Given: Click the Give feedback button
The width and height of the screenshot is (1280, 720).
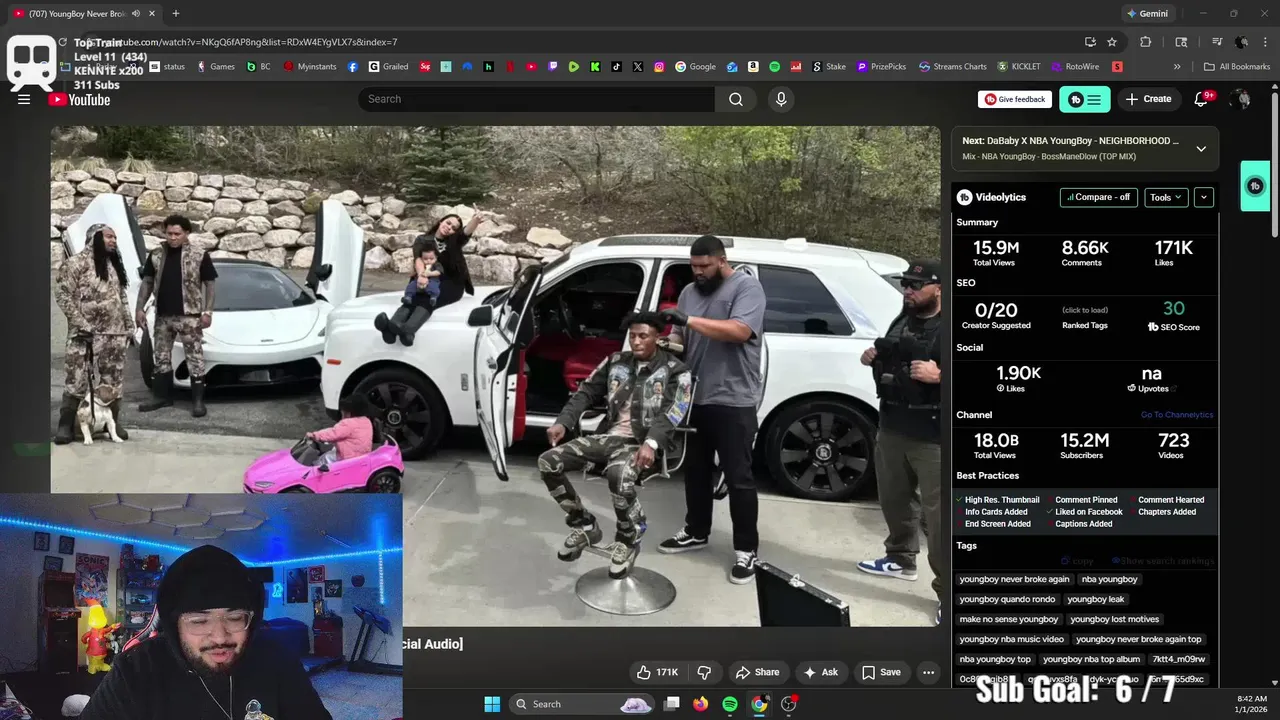Looking at the screenshot, I should [1015, 99].
